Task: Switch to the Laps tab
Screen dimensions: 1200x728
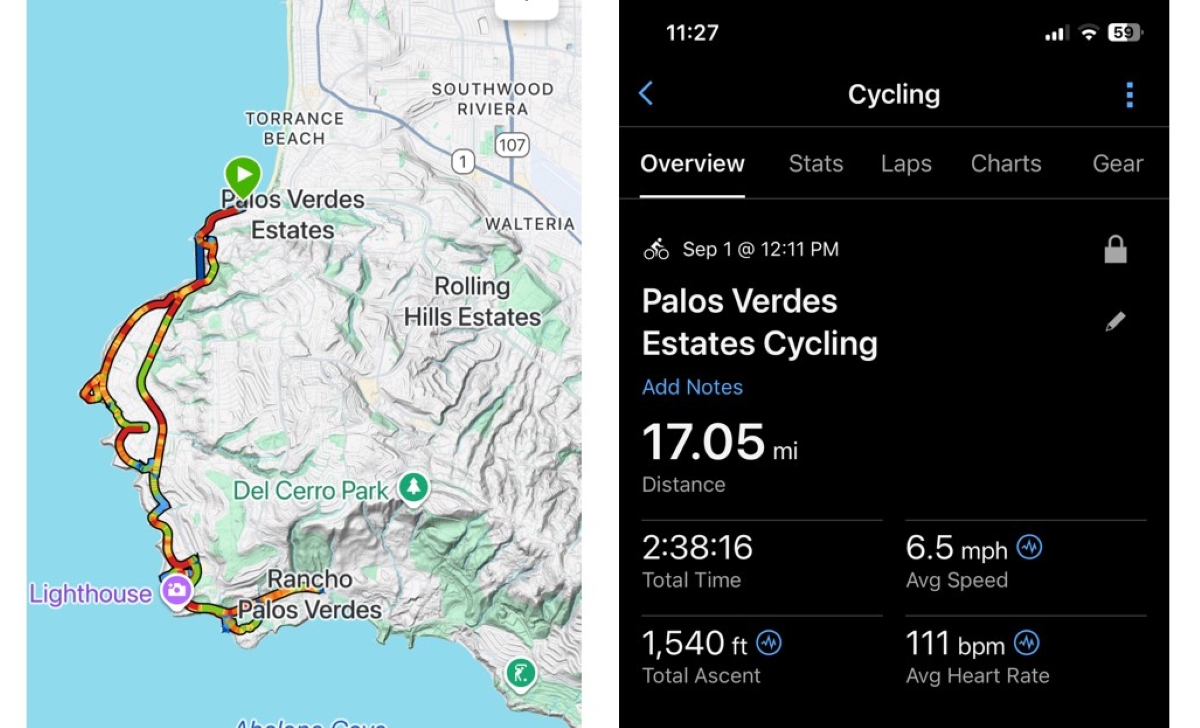Action: click(x=906, y=164)
